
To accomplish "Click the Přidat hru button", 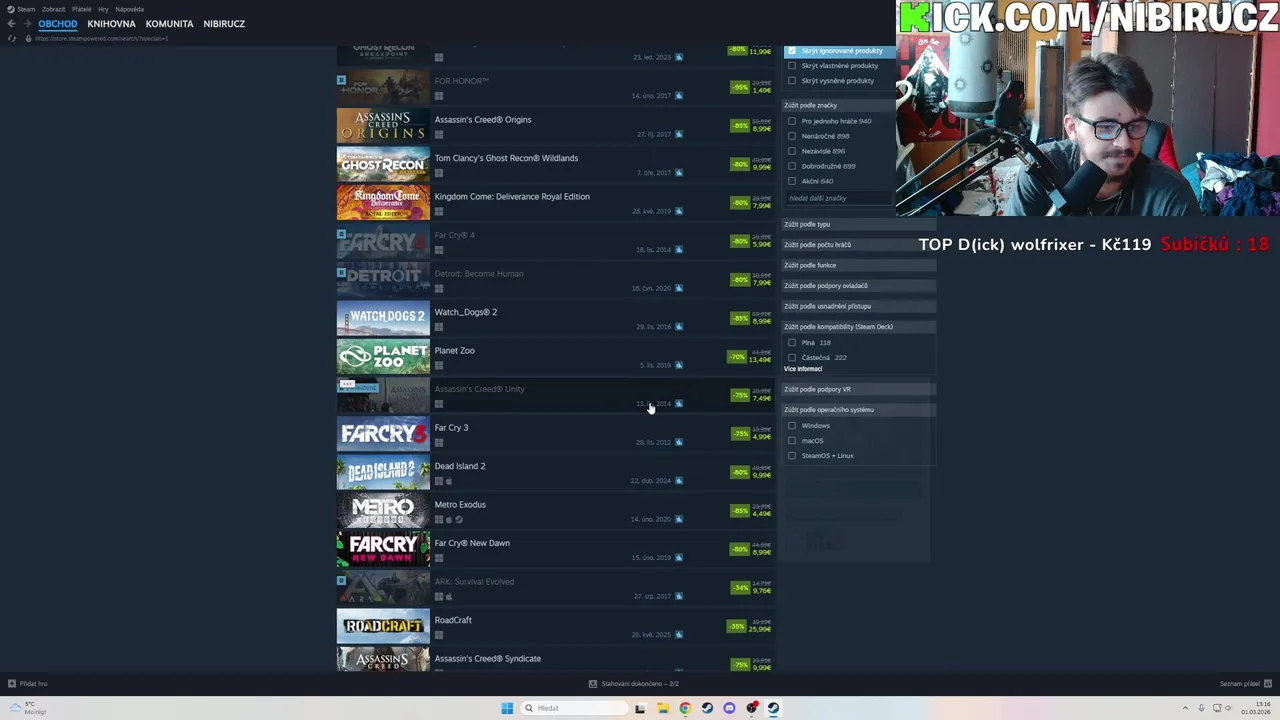I will click(28, 684).
